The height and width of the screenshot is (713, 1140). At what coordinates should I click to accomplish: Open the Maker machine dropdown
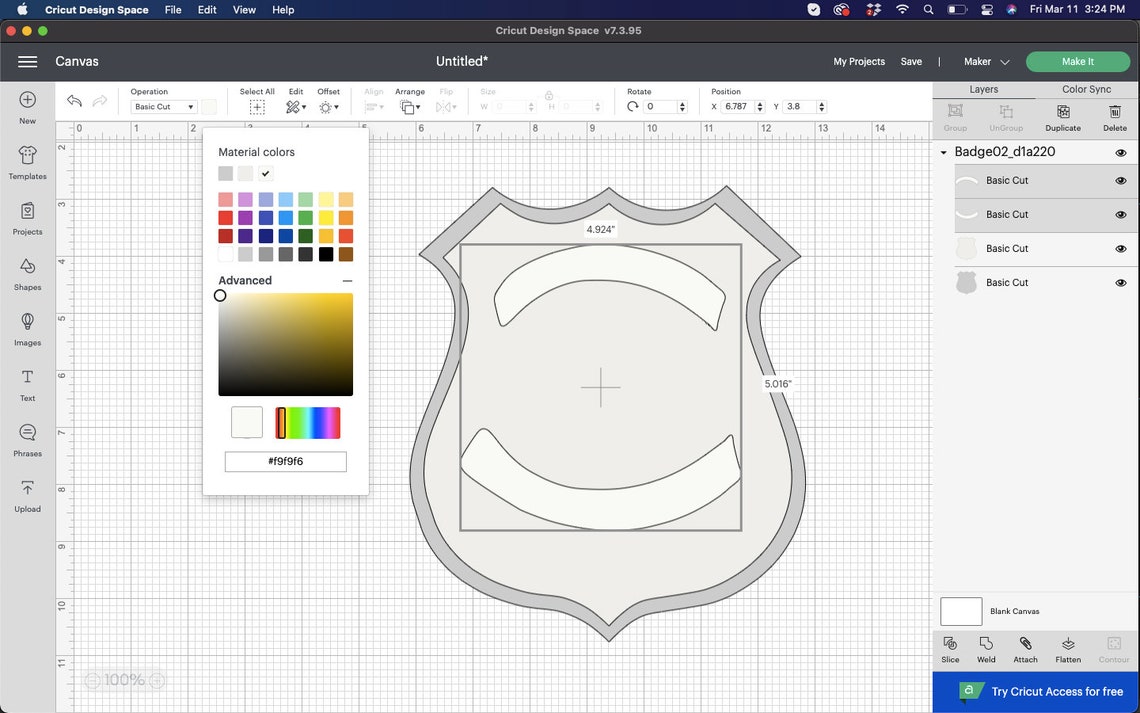987,62
